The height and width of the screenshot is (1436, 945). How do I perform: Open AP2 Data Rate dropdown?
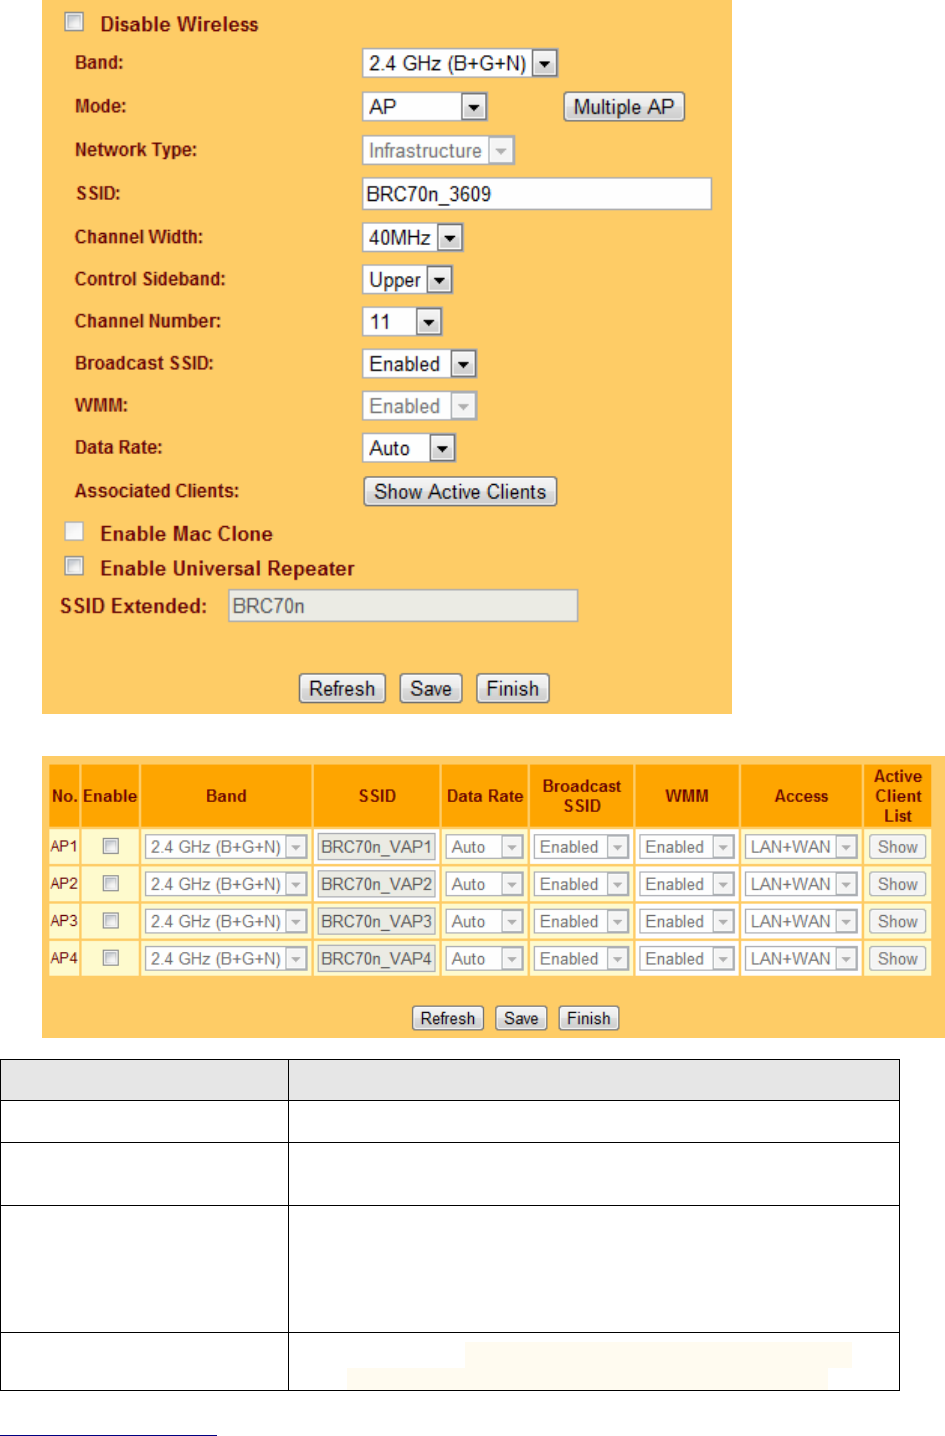point(484,884)
